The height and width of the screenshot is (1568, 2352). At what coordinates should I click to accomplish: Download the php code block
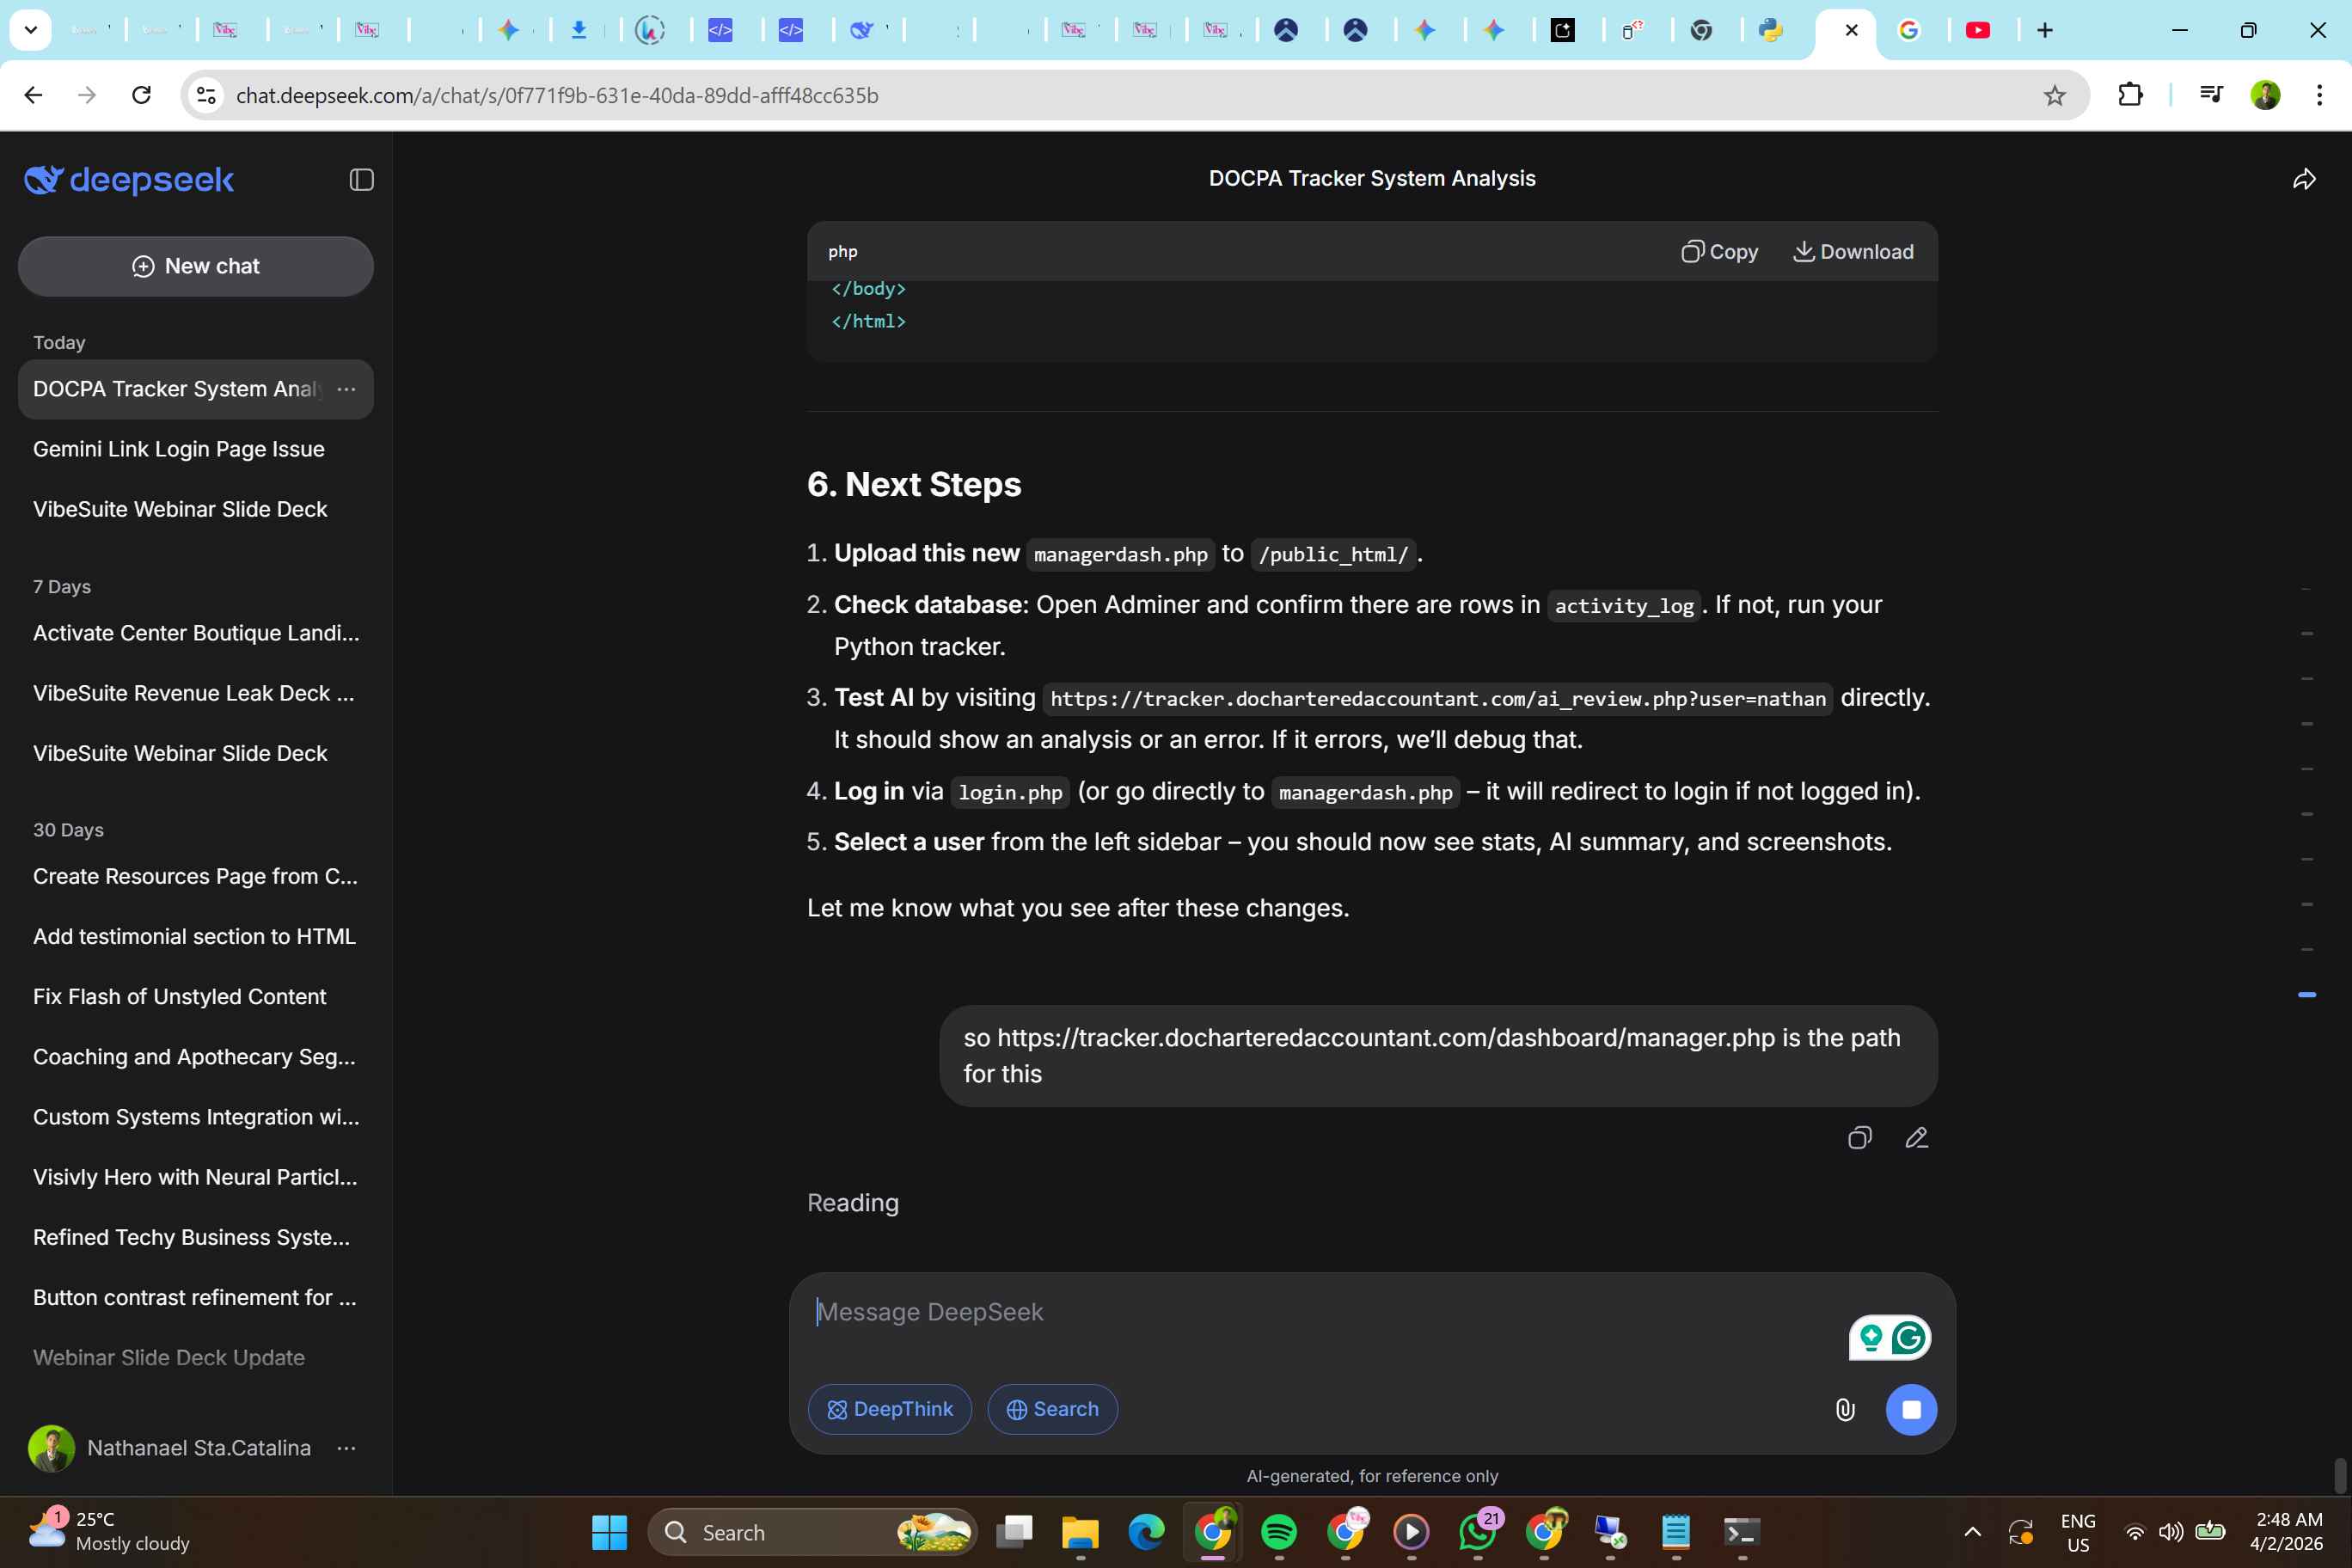(1853, 252)
